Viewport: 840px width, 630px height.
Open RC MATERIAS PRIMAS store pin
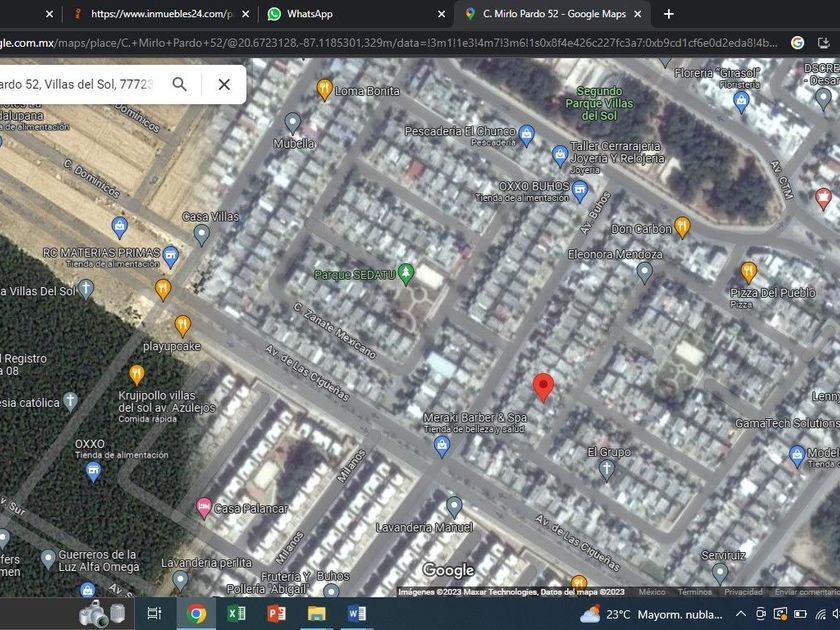[170, 257]
